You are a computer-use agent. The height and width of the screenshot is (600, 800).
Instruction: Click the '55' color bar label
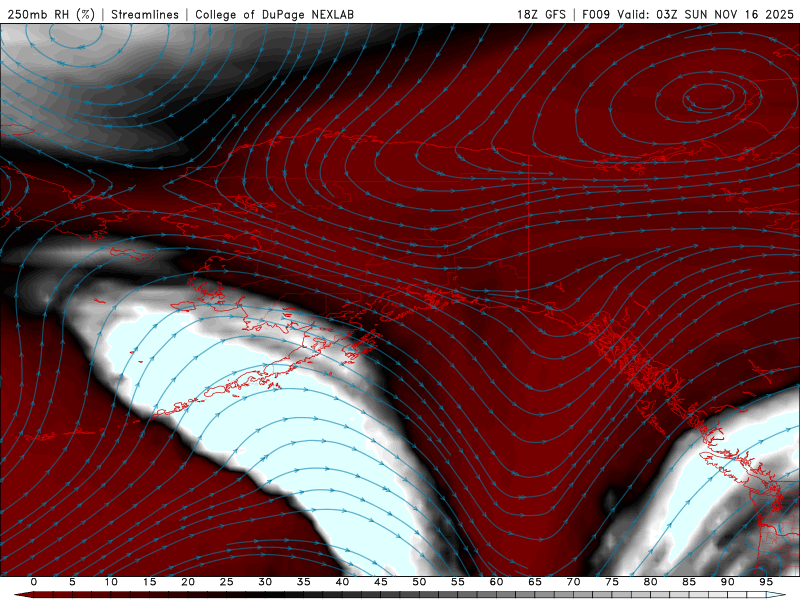tap(458, 582)
